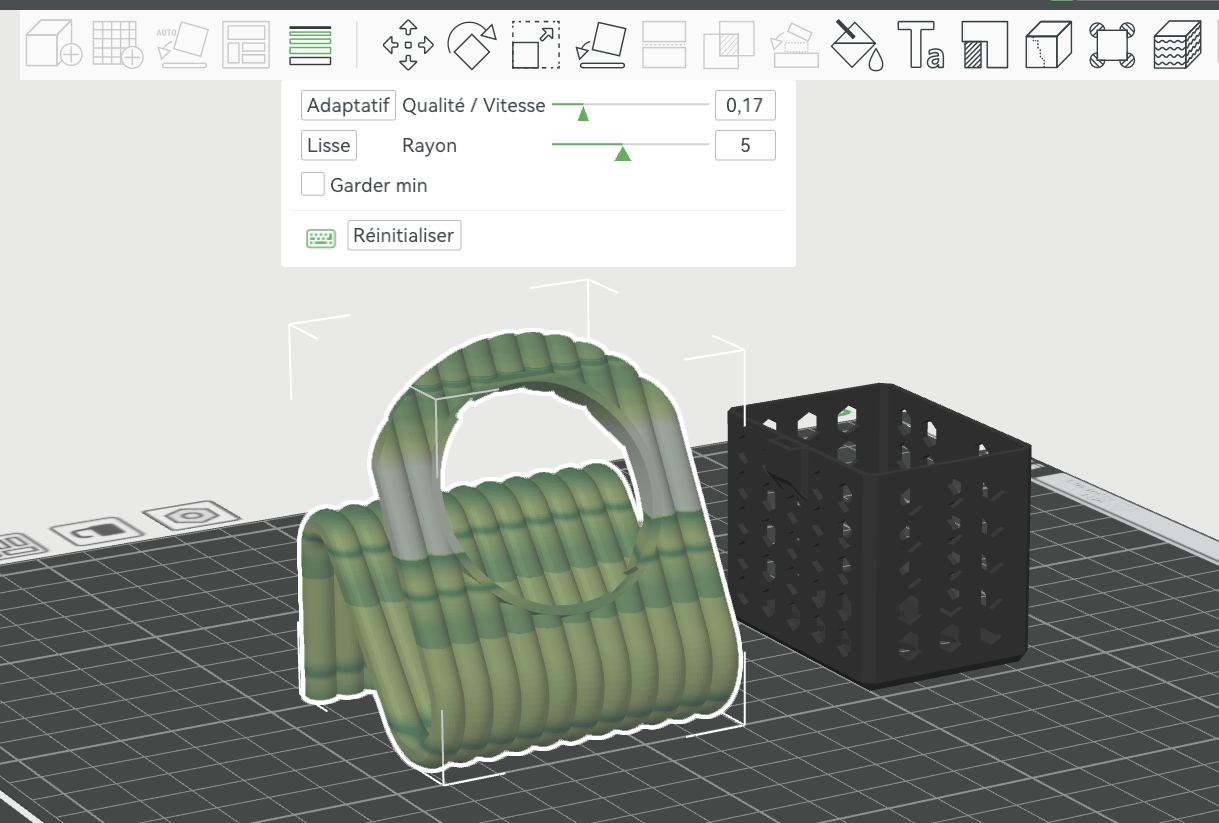Click the Réinitialiser button
The image size is (1219, 823).
click(404, 236)
